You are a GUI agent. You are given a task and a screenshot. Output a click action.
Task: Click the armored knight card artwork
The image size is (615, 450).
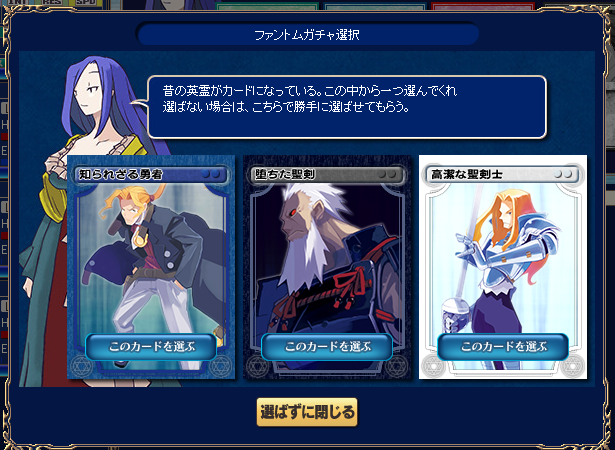[x=503, y=259]
